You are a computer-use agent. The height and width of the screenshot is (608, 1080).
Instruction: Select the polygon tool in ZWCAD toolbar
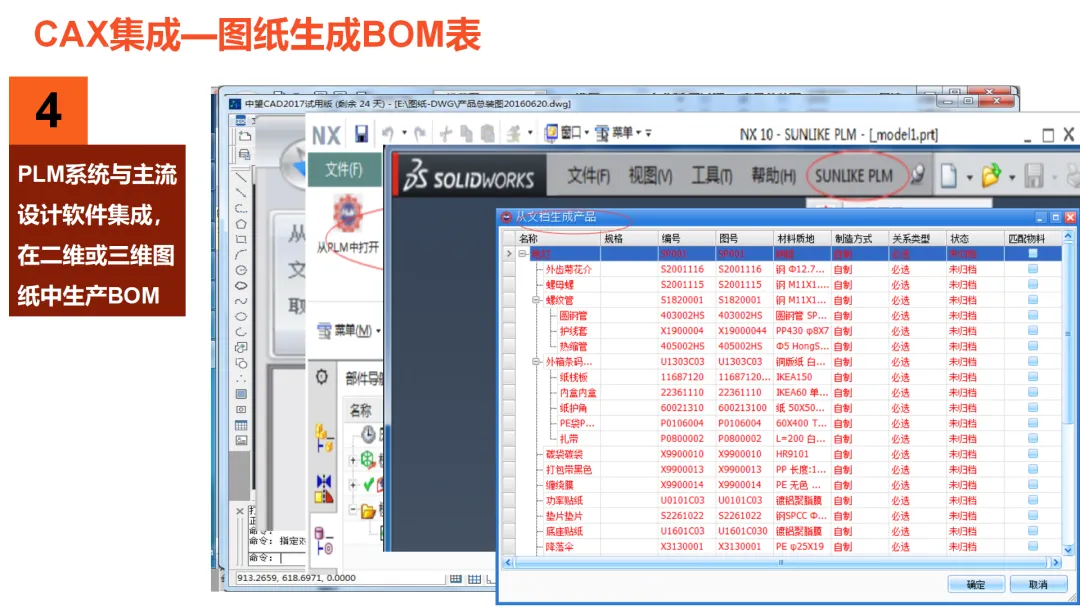coord(241,224)
